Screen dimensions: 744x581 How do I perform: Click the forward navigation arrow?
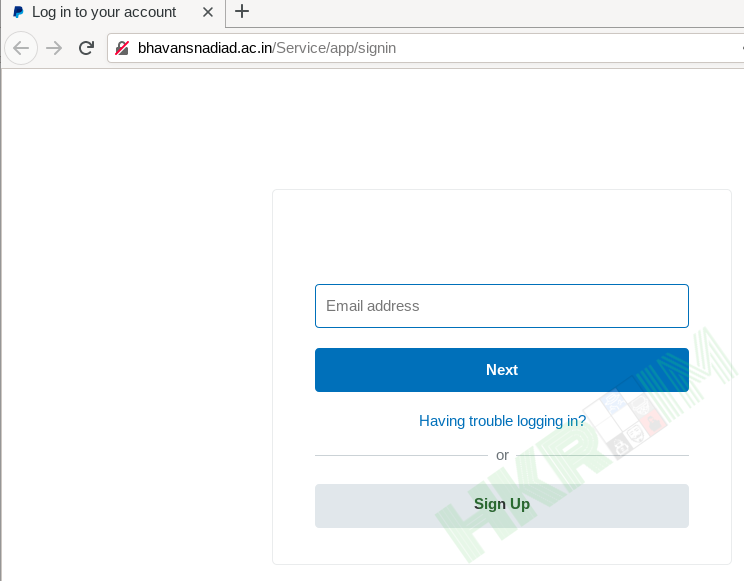point(54,48)
